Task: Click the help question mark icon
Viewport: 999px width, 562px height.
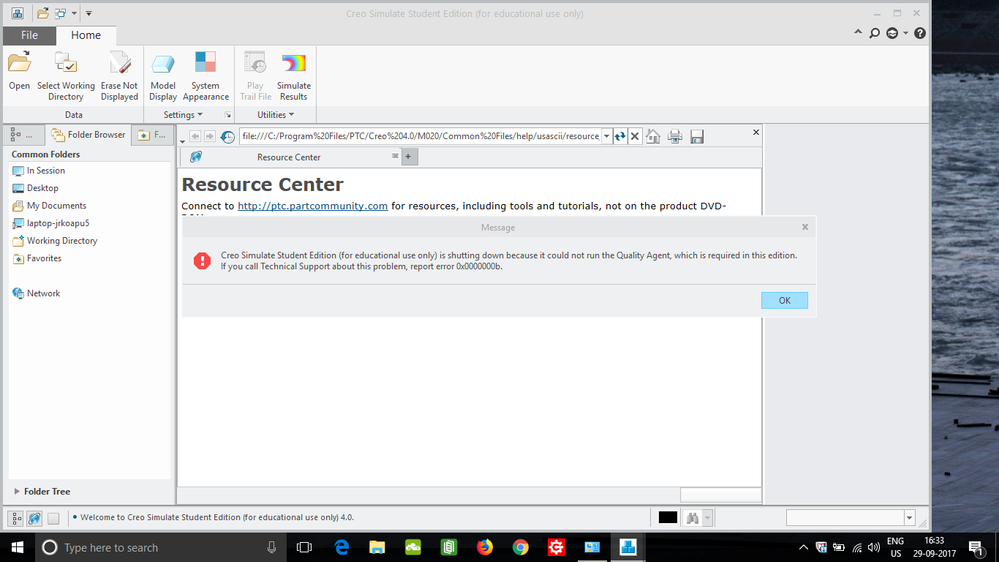Action: [x=920, y=33]
